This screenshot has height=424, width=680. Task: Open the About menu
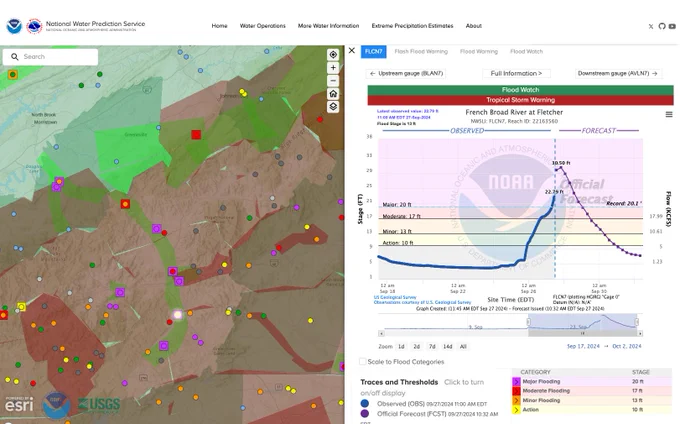(x=474, y=26)
